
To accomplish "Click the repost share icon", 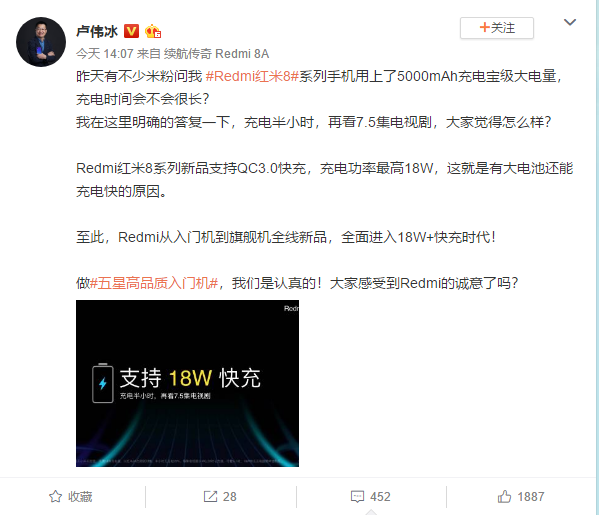I will point(210,496).
